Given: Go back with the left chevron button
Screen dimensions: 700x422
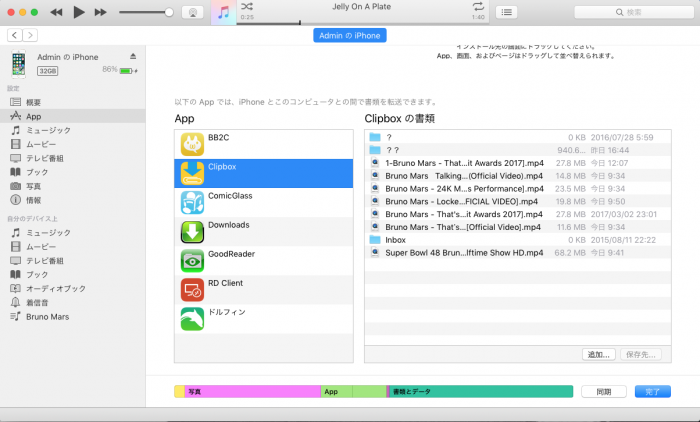Looking at the screenshot, I should tap(15, 35).
